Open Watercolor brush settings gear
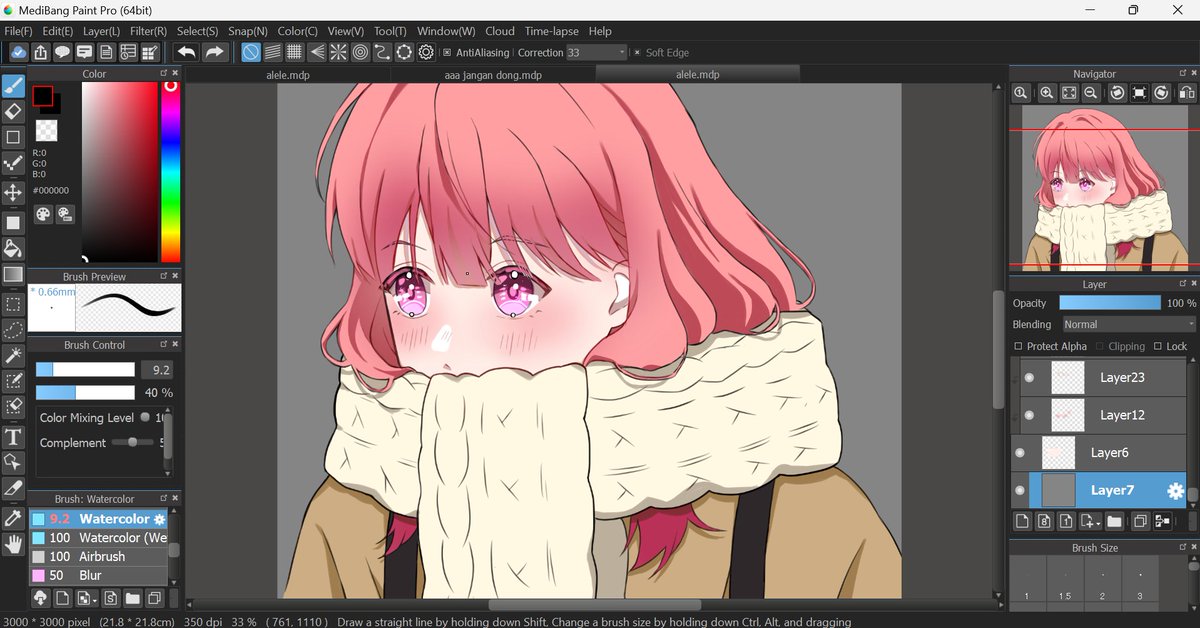 pyautogui.click(x=158, y=519)
